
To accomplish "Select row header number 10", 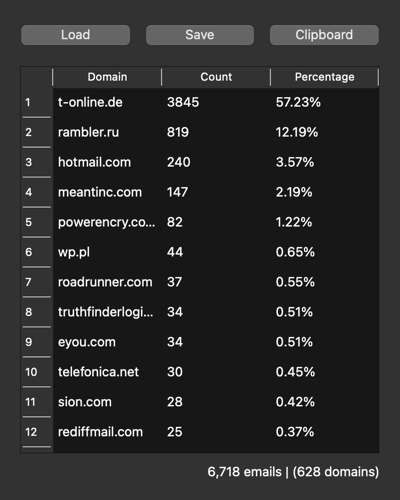I will point(36,372).
